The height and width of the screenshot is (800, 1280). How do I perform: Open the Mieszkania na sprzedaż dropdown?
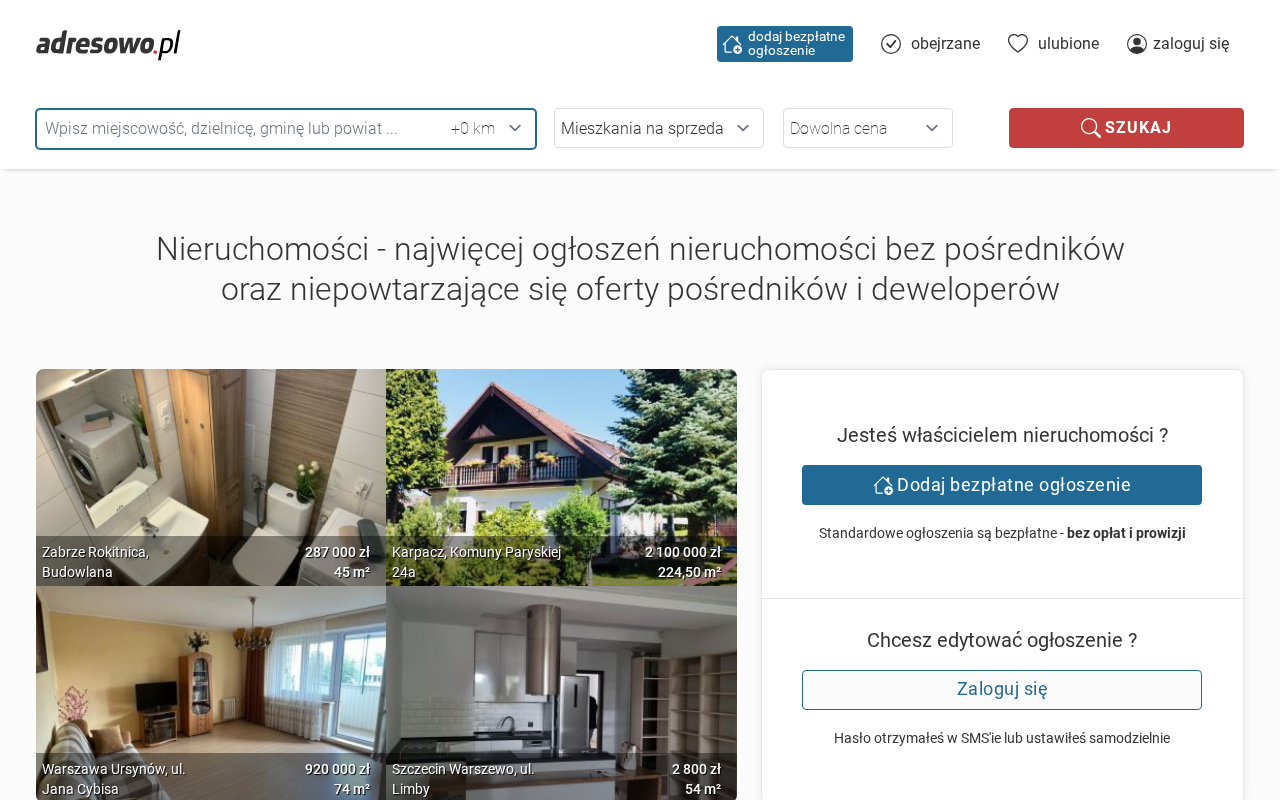tap(659, 128)
